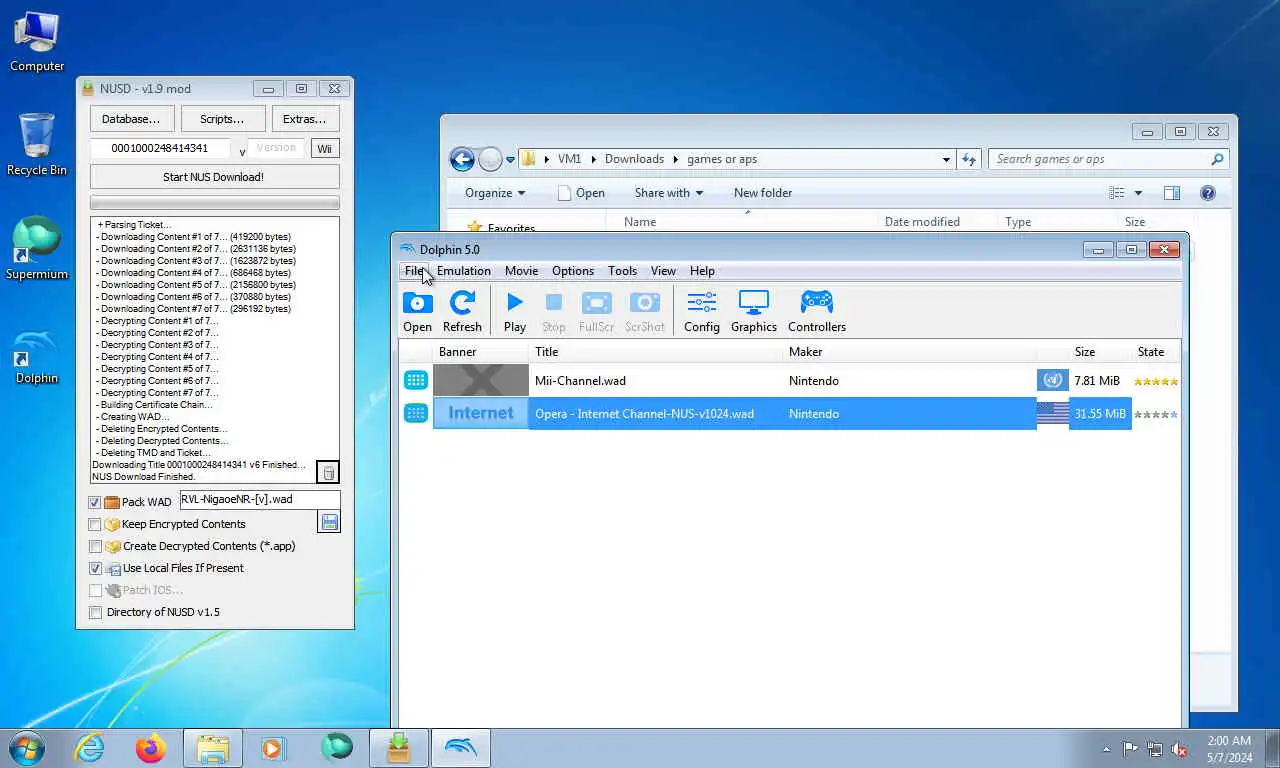Open the address bar history dropdown arrow
Screen dimensions: 1280x768
click(946, 159)
